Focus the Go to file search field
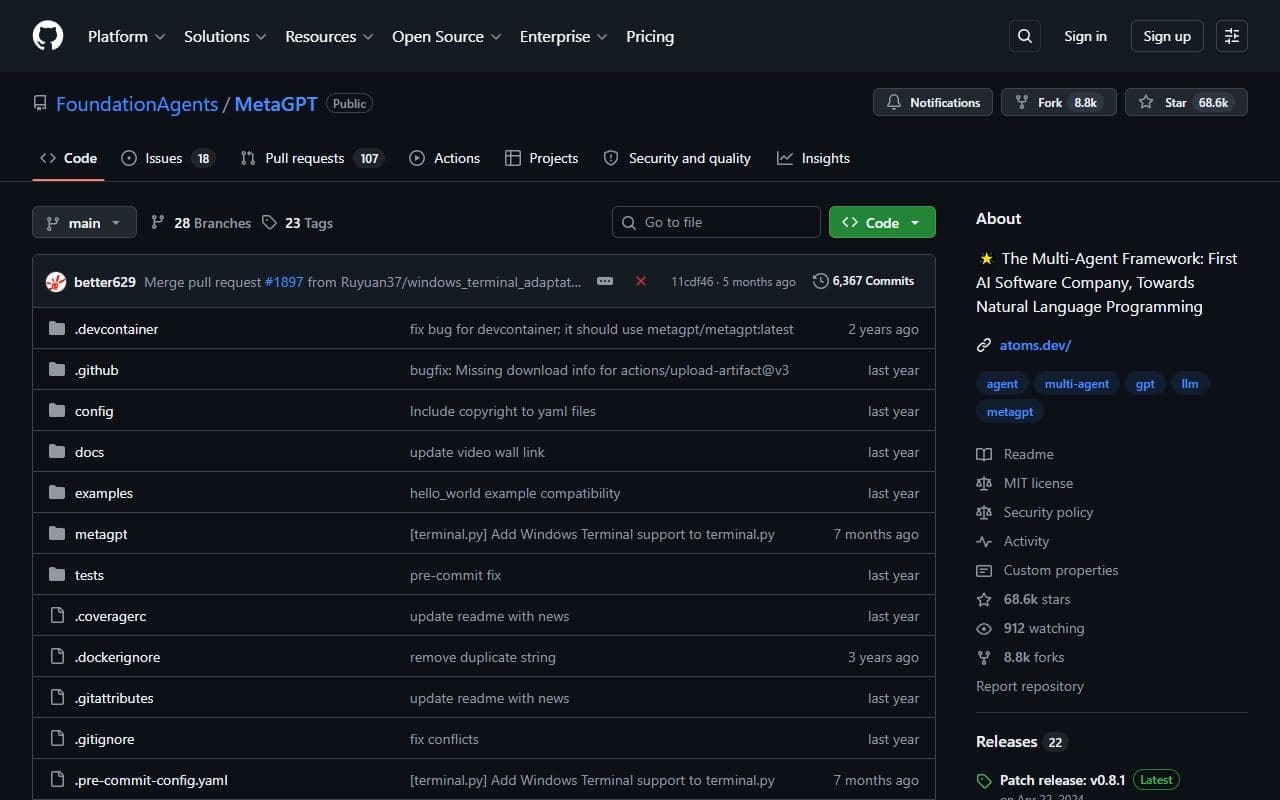Viewport: 1280px width, 800px height. pos(716,222)
